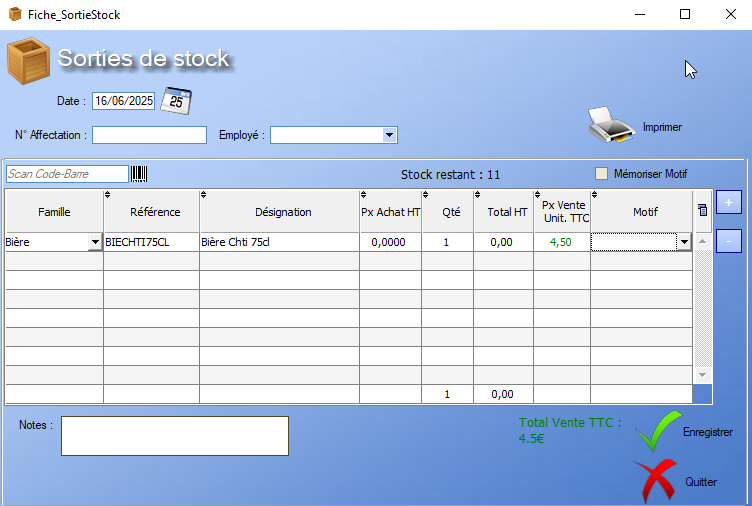Remove a row with the minus button
Image resolution: width=752 pixels, height=506 pixels.
[x=729, y=241]
